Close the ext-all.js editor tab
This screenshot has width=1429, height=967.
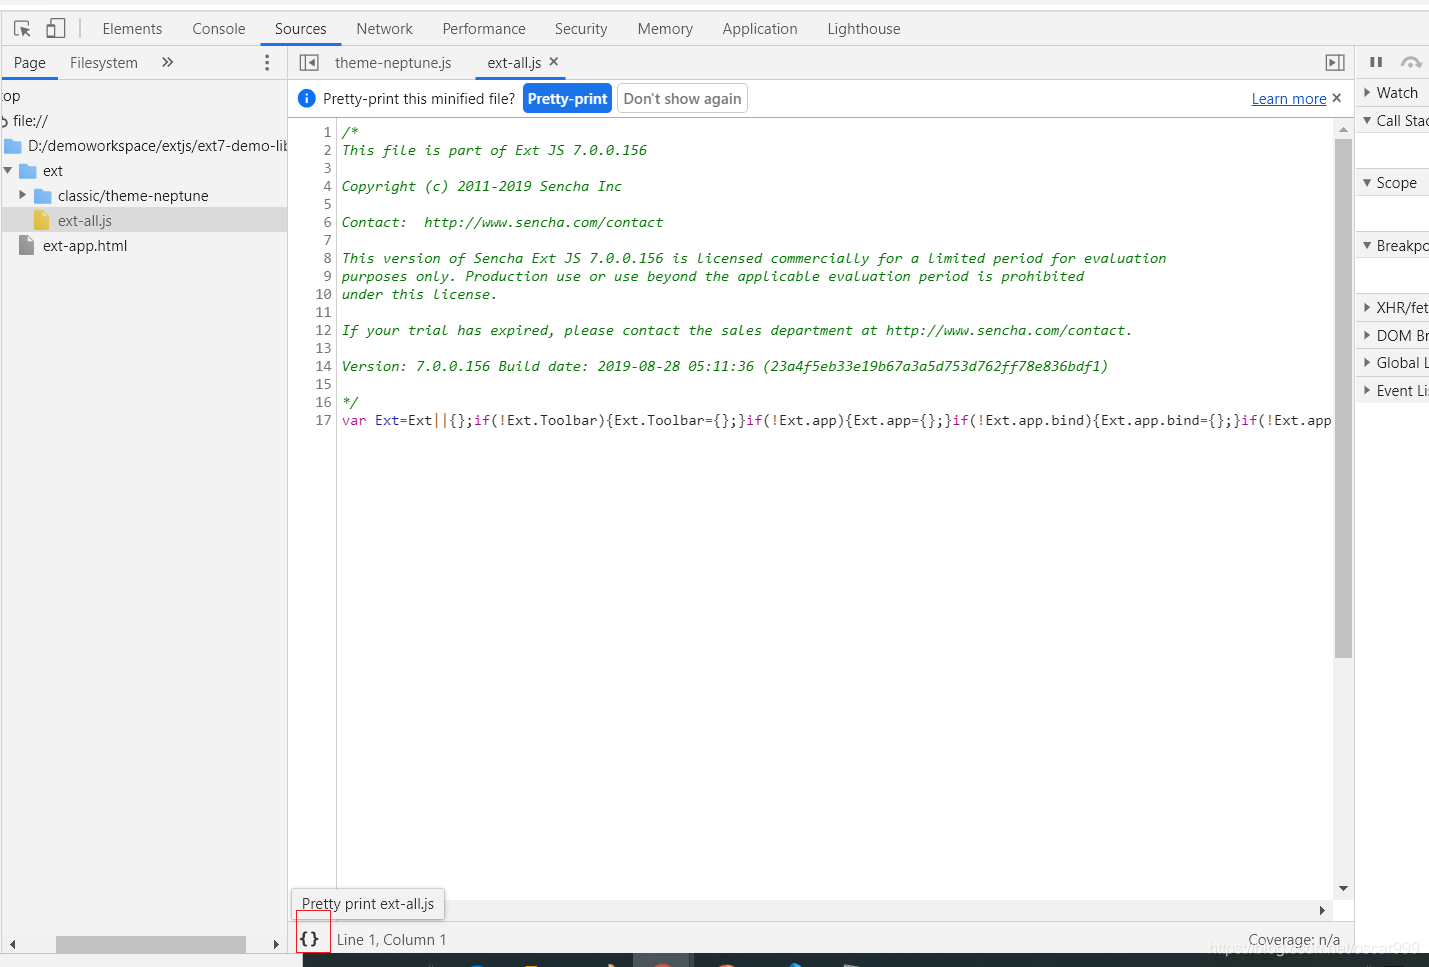coord(554,62)
